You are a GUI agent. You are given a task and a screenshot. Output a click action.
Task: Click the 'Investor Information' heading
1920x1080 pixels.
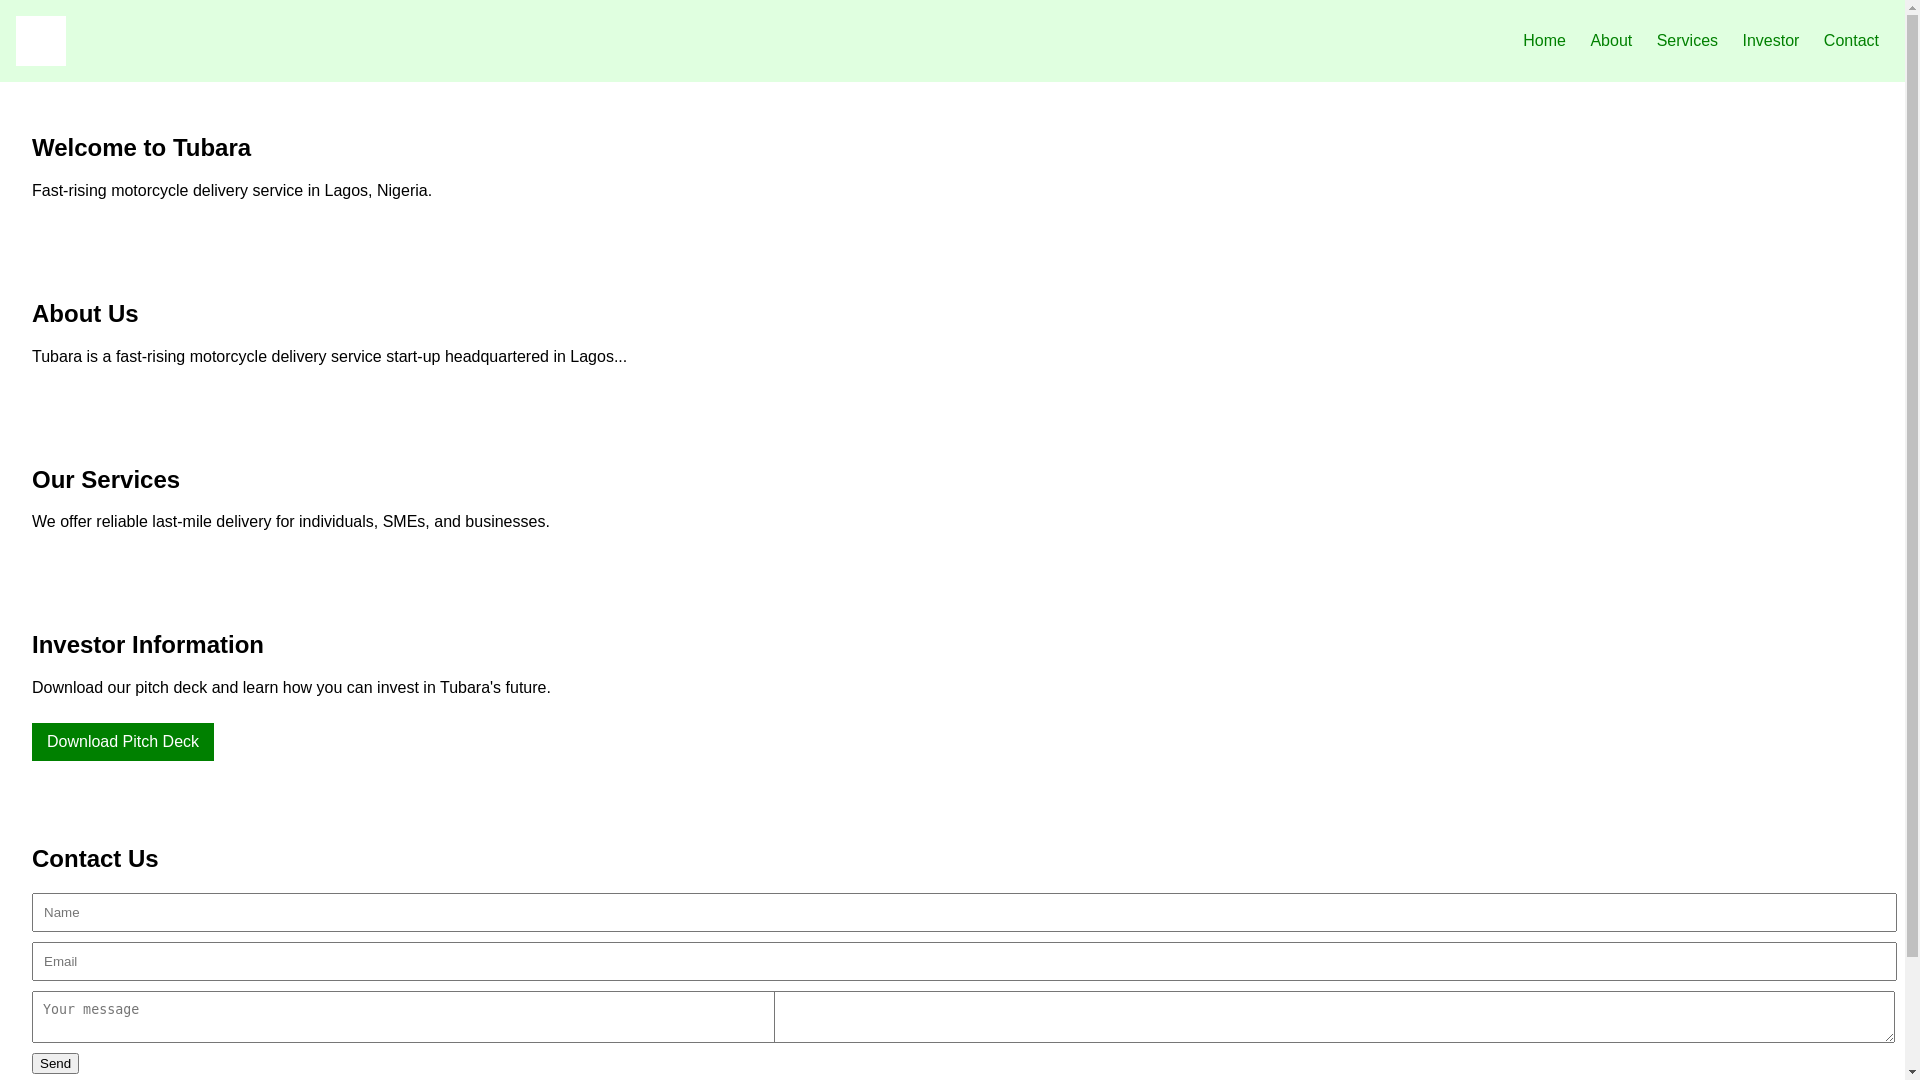pos(148,645)
